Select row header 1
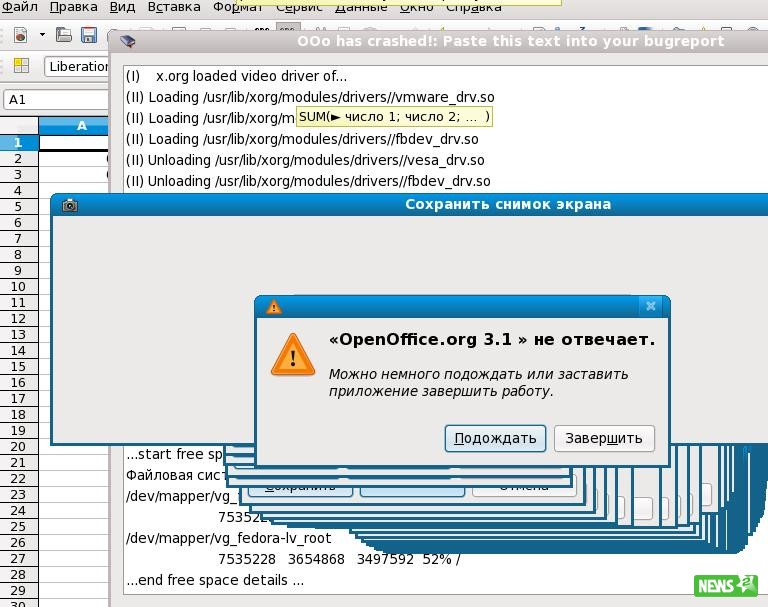The height and width of the screenshot is (607, 768). [x=19, y=143]
